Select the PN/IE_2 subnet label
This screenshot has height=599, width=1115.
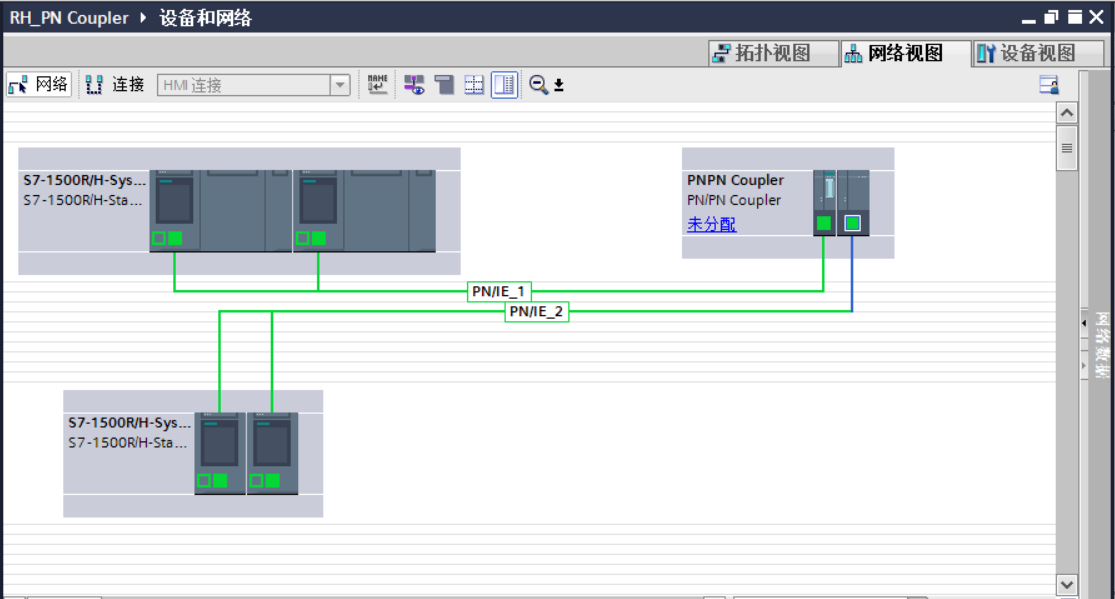tap(536, 312)
